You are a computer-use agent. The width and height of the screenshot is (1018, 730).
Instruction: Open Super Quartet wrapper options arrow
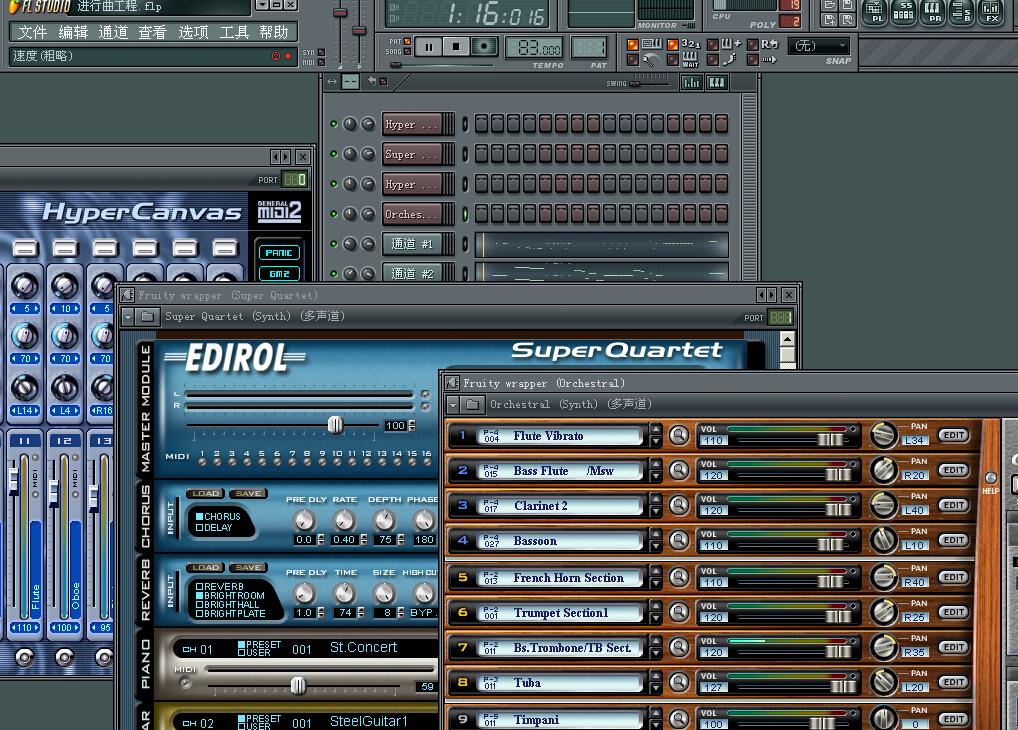pos(128,316)
